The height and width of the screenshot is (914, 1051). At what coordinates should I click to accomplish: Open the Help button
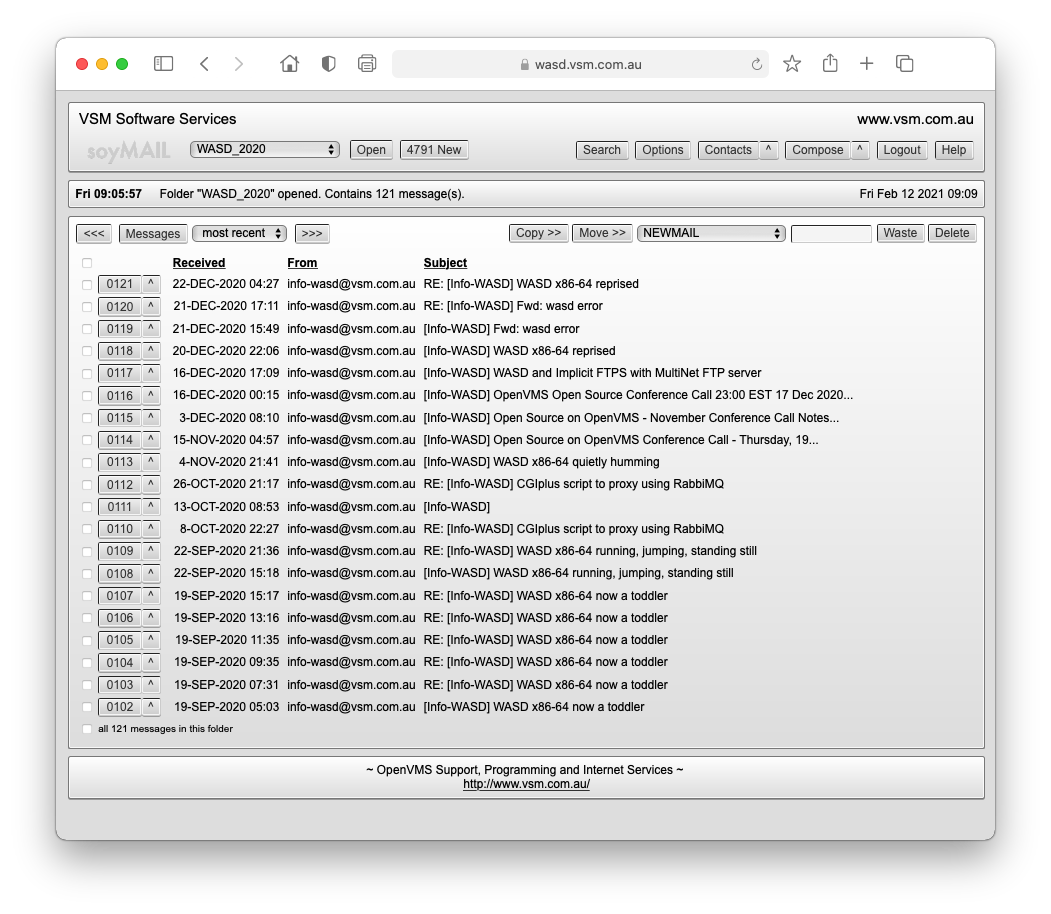coord(954,150)
